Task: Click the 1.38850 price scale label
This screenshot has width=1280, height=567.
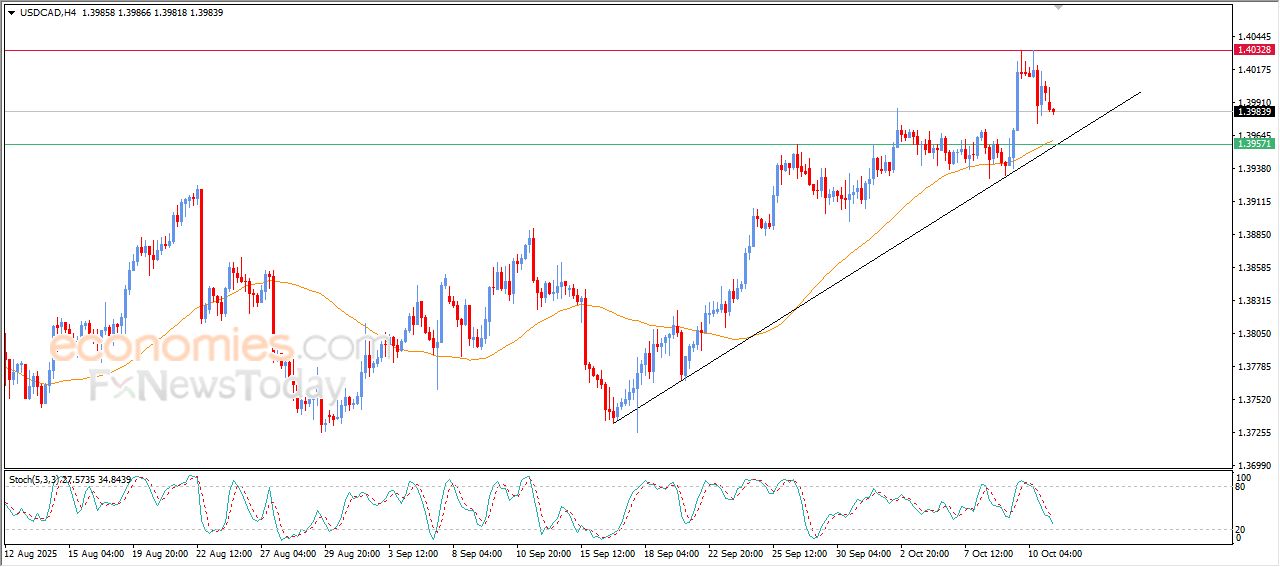Action: [1253, 235]
